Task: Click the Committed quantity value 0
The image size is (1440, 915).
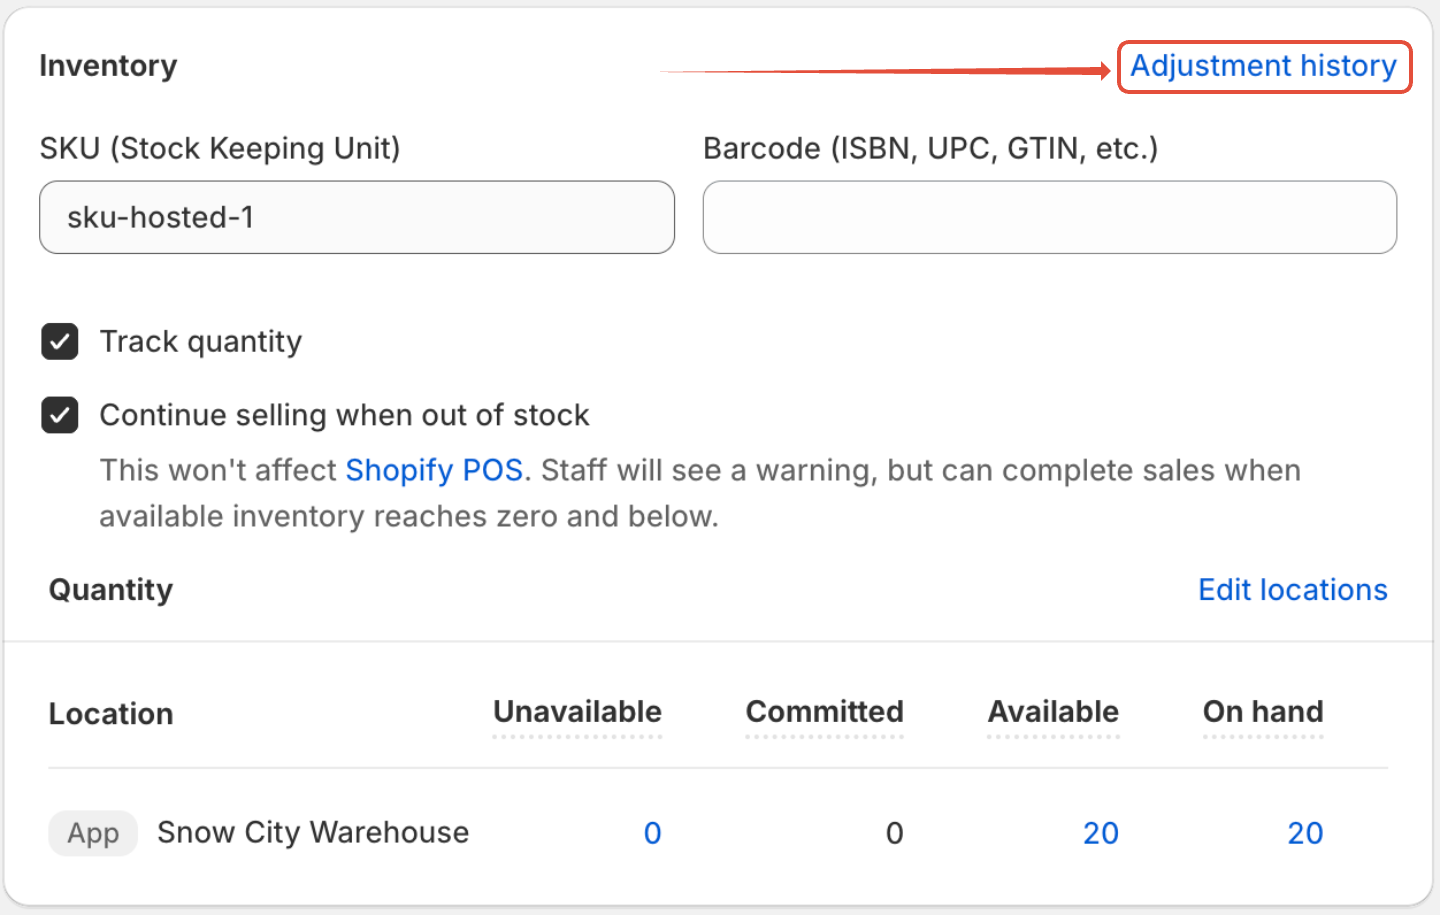Action: point(894,833)
